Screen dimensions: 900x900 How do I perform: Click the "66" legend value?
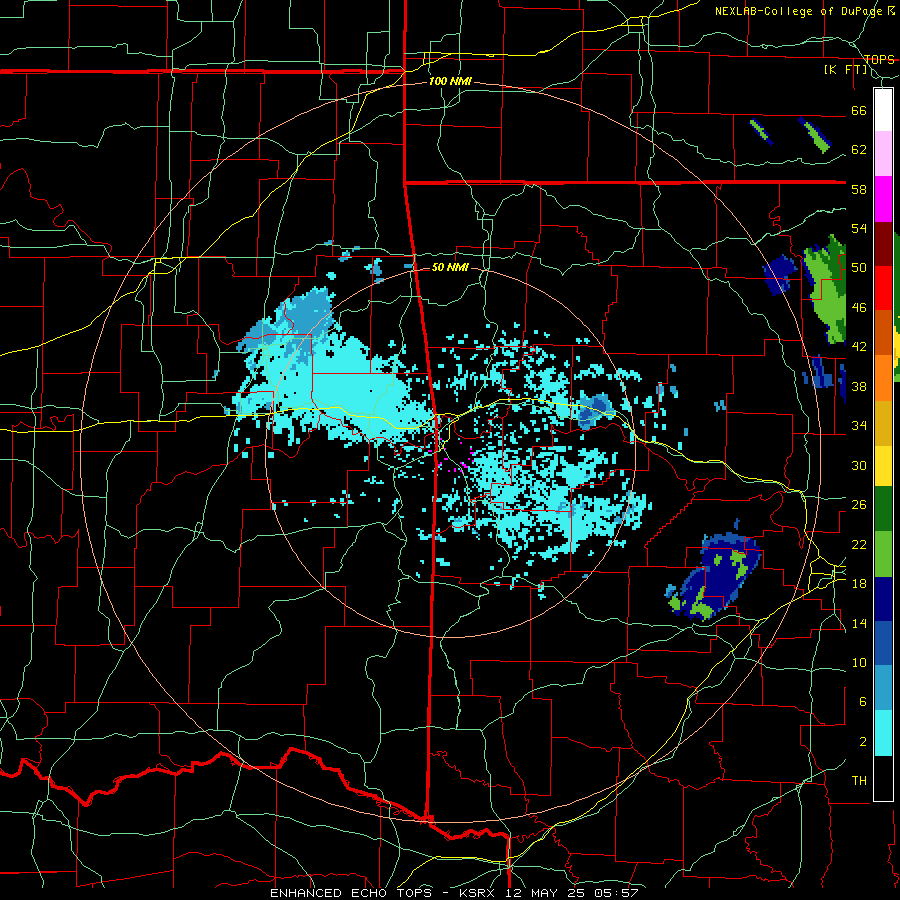[x=859, y=110]
